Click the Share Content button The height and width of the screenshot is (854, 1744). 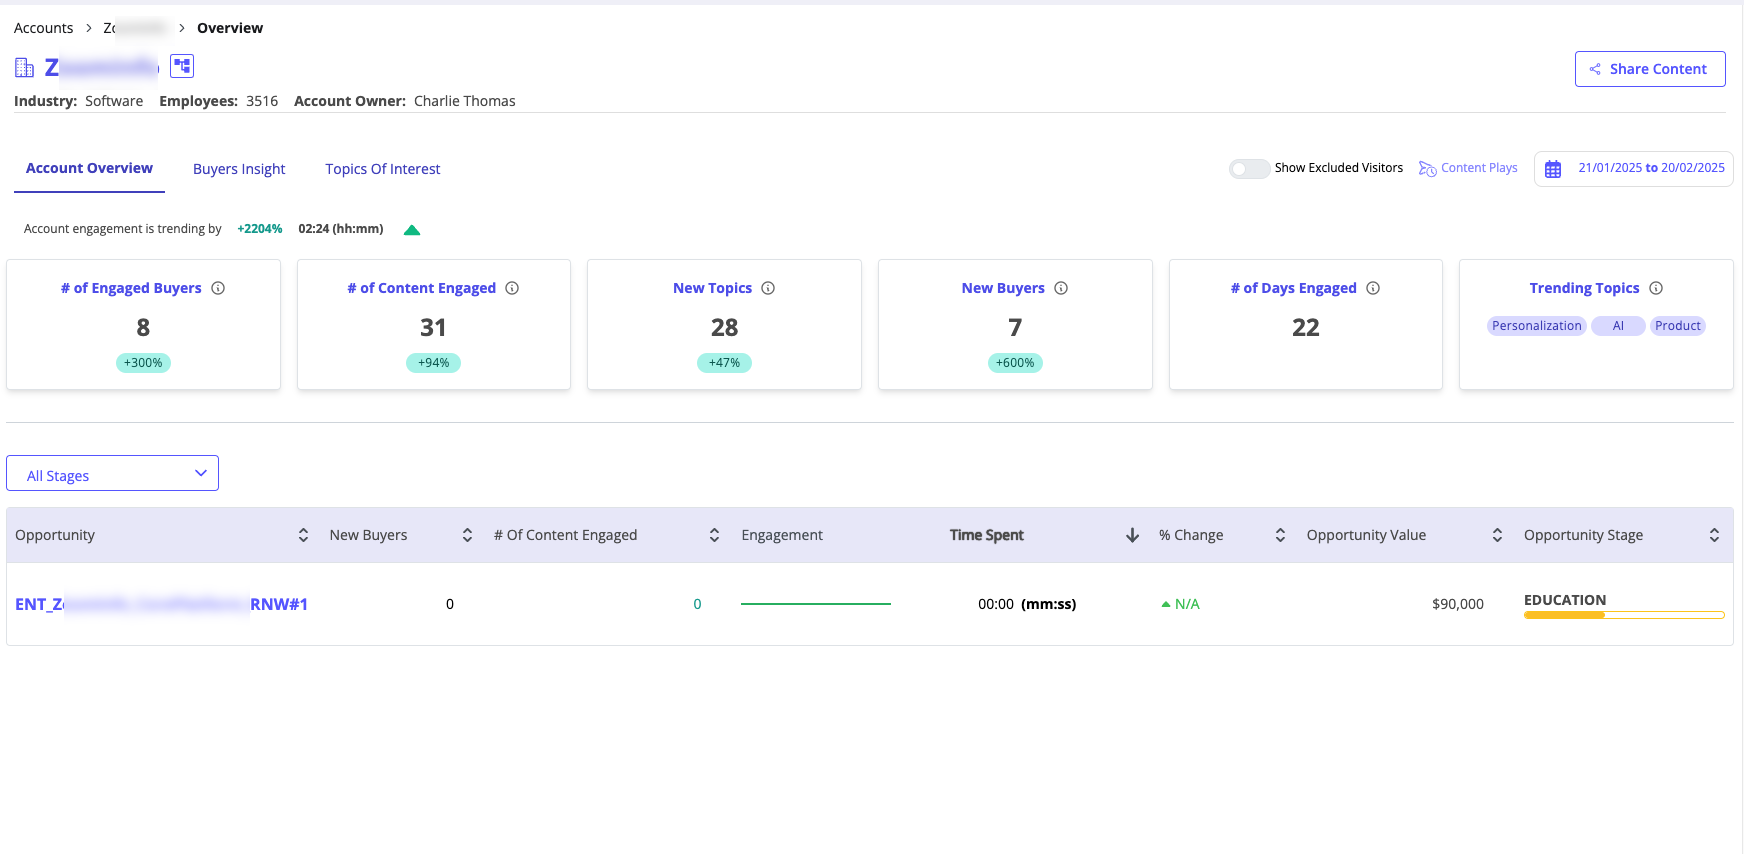coord(1649,69)
